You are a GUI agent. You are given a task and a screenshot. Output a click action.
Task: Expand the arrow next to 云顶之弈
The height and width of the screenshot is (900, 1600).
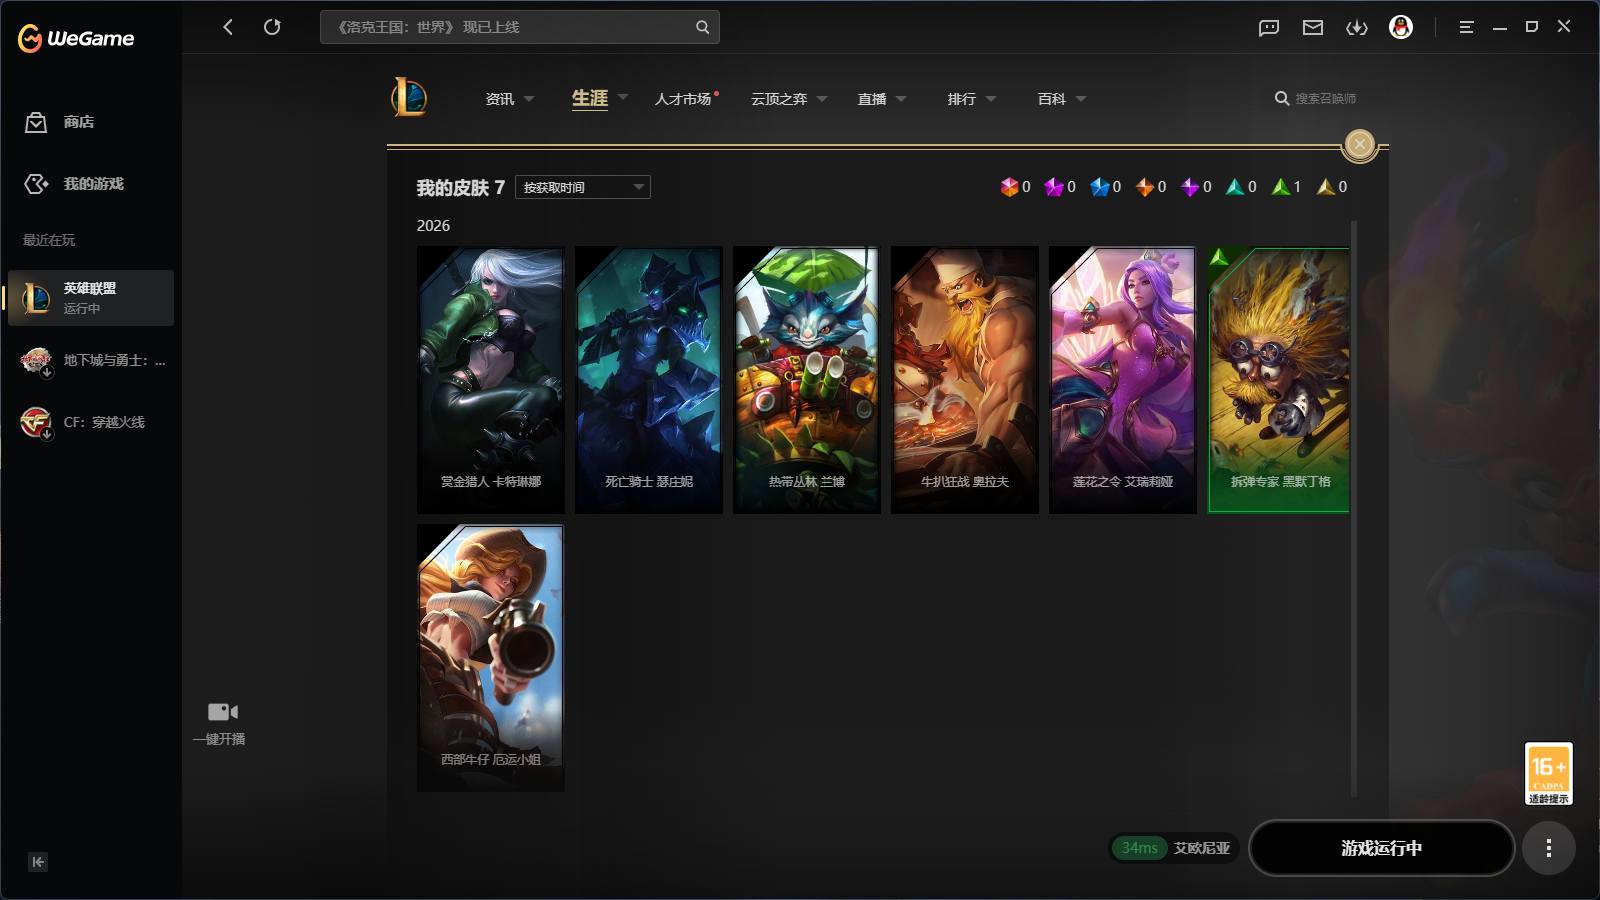click(822, 99)
